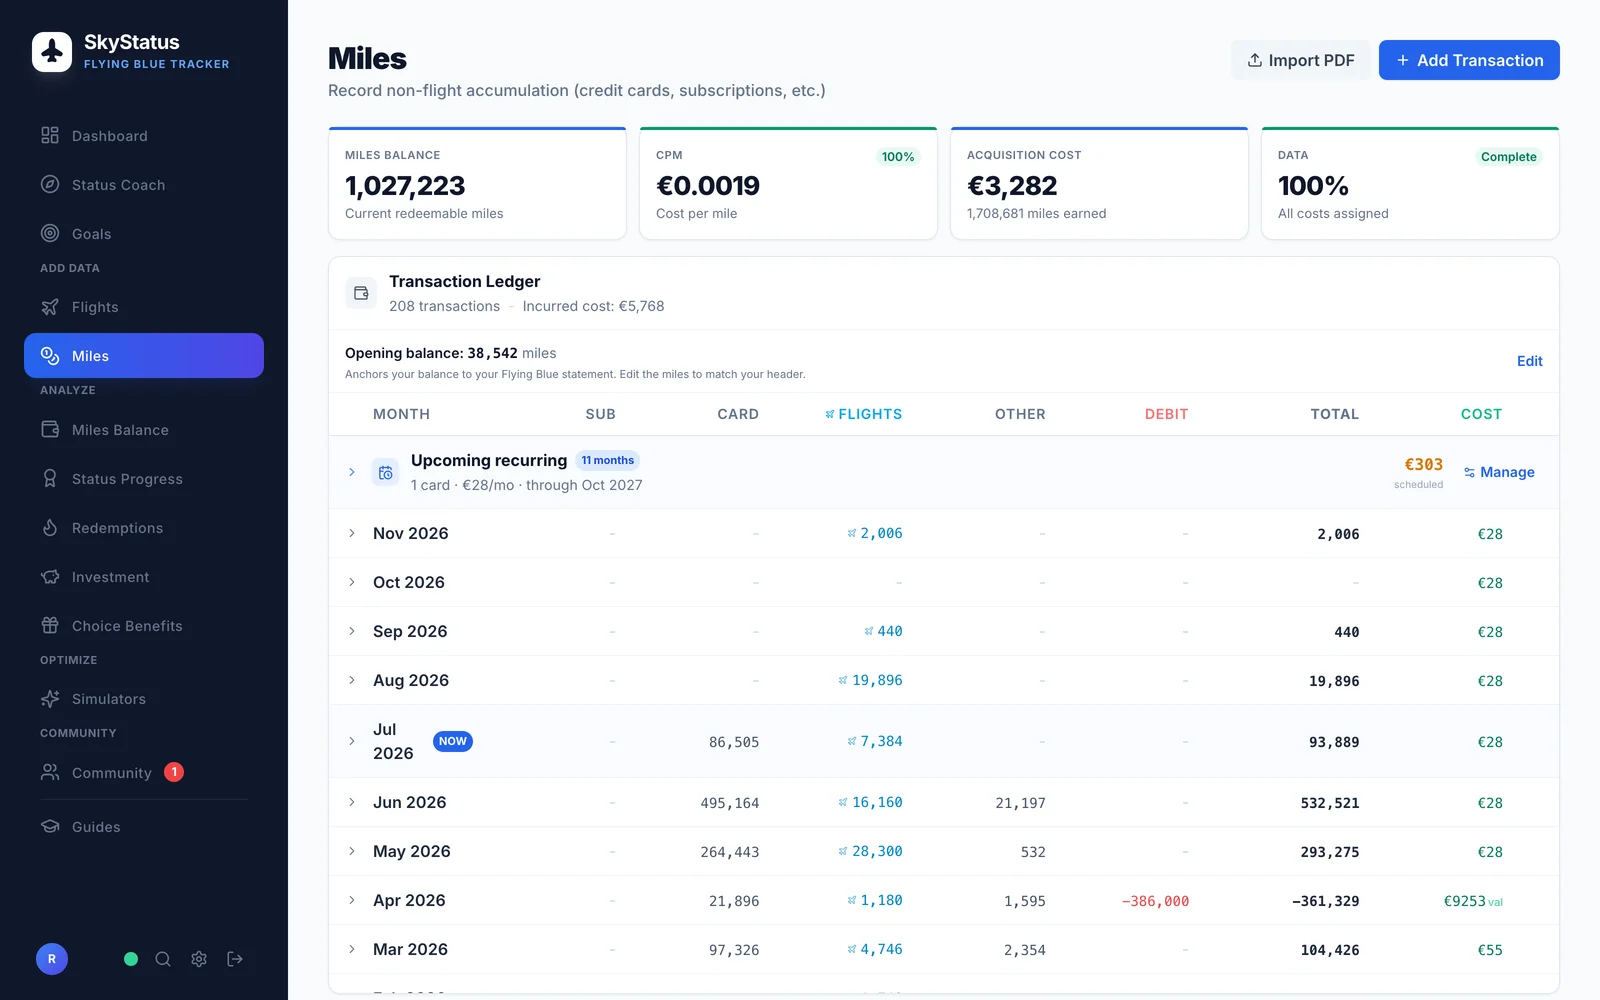Click the Simulators sparkle icon
This screenshot has height=1000, width=1600.
50,699
